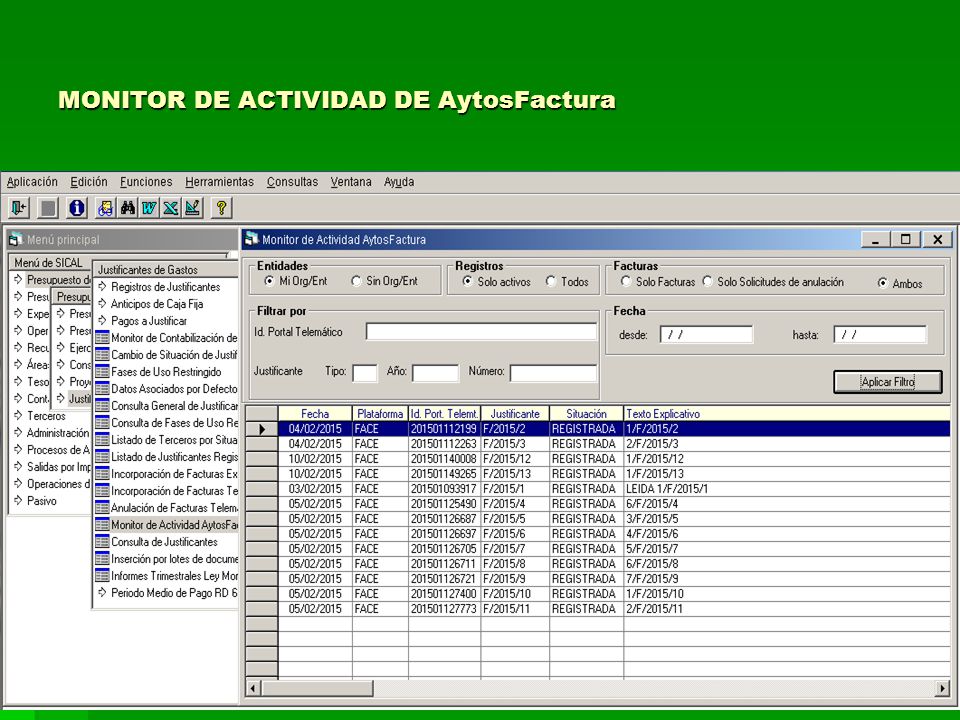Click the gray stop square toolbar icon
Screen dimensions: 960x720
pyautogui.click(x=48, y=208)
